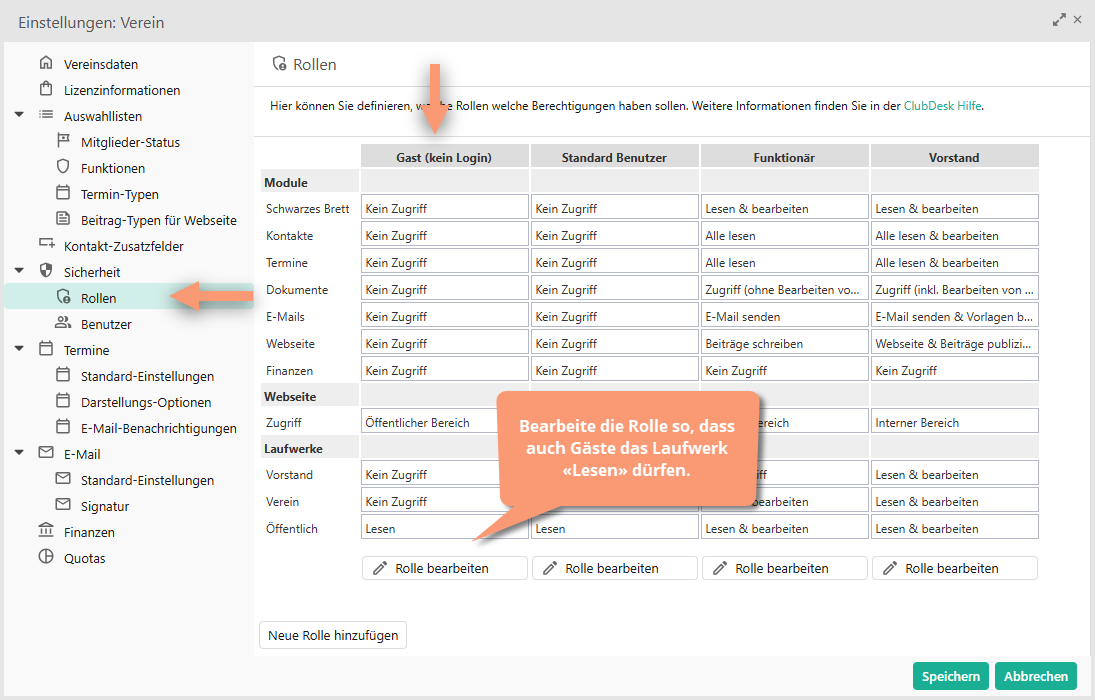Click Gast cell for Schwarzes Brett
The height and width of the screenshot is (700, 1095).
click(444, 208)
